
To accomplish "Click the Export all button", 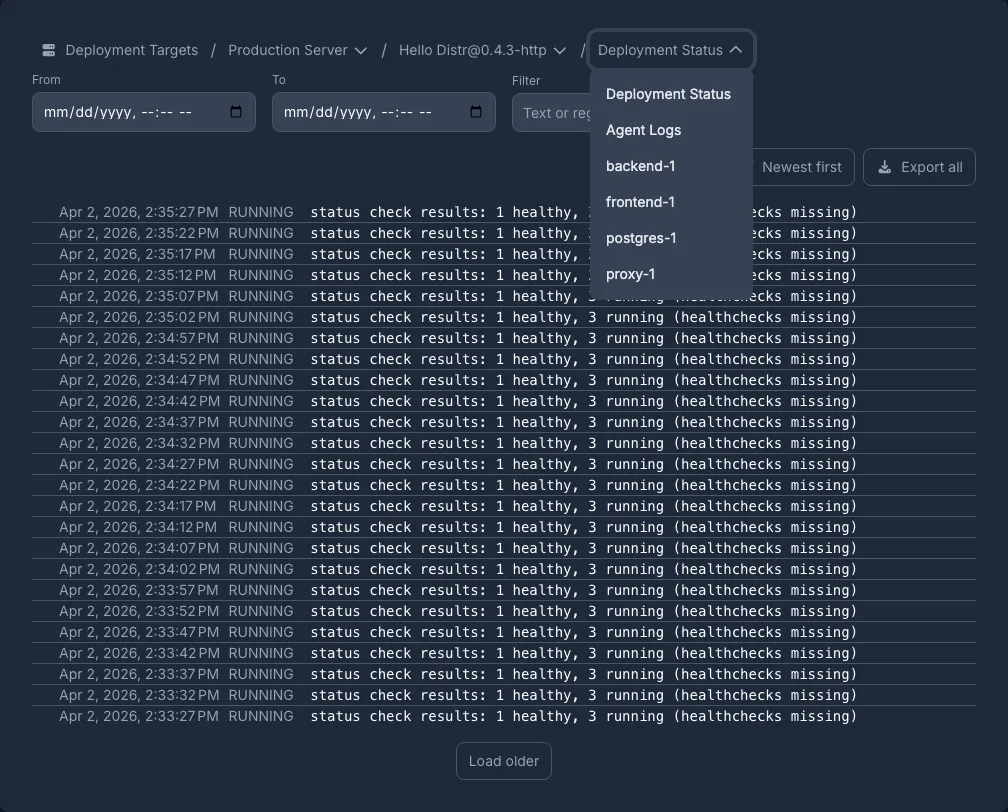I will click(919, 167).
